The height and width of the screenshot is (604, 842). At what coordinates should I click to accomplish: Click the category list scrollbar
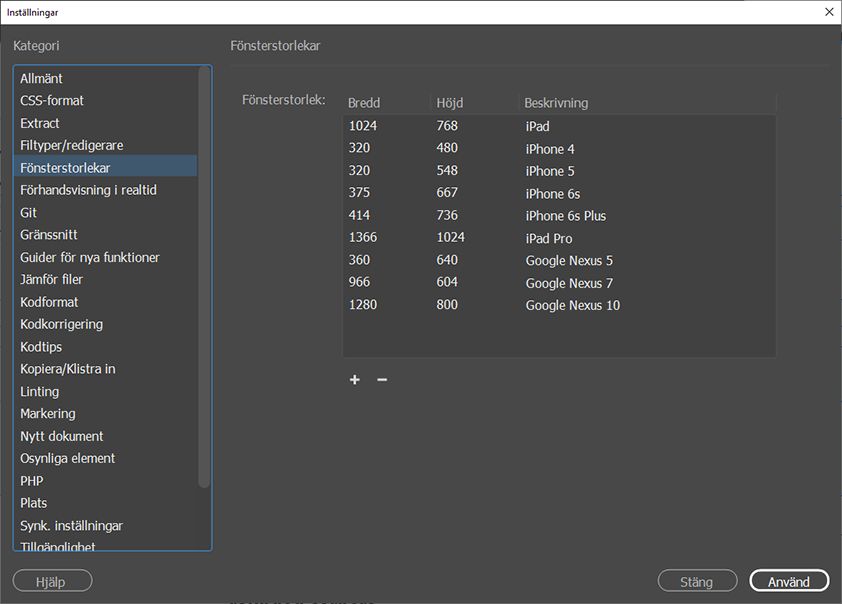204,276
